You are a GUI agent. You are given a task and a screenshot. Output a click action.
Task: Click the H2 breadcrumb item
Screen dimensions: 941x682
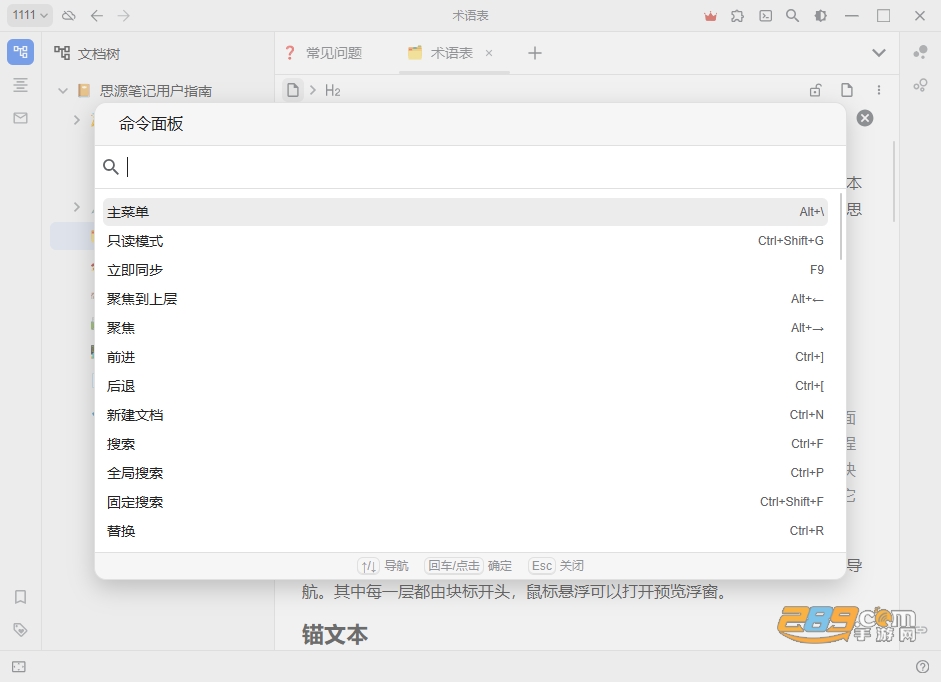[332, 91]
